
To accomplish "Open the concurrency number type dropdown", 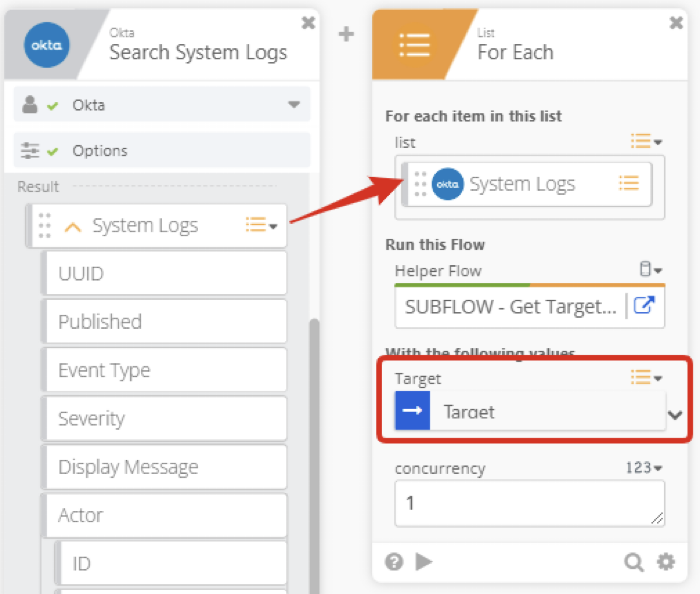I will tap(644, 467).
